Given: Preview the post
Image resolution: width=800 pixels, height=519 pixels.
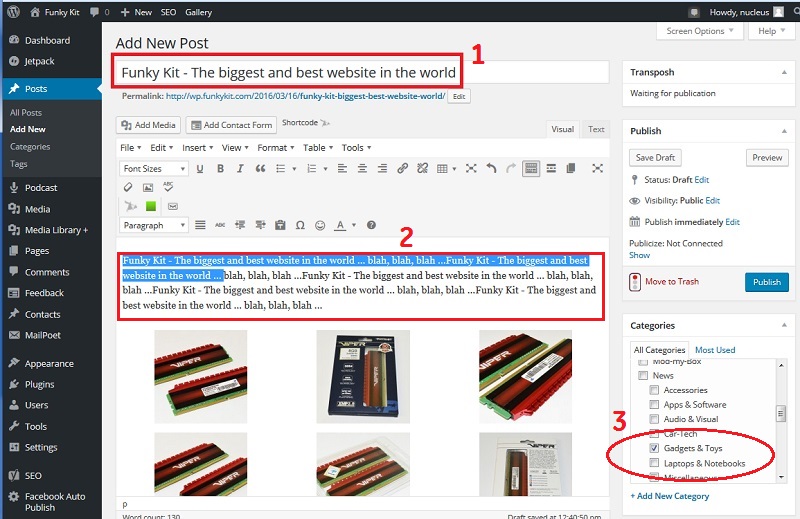Looking at the screenshot, I should tap(767, 158).
